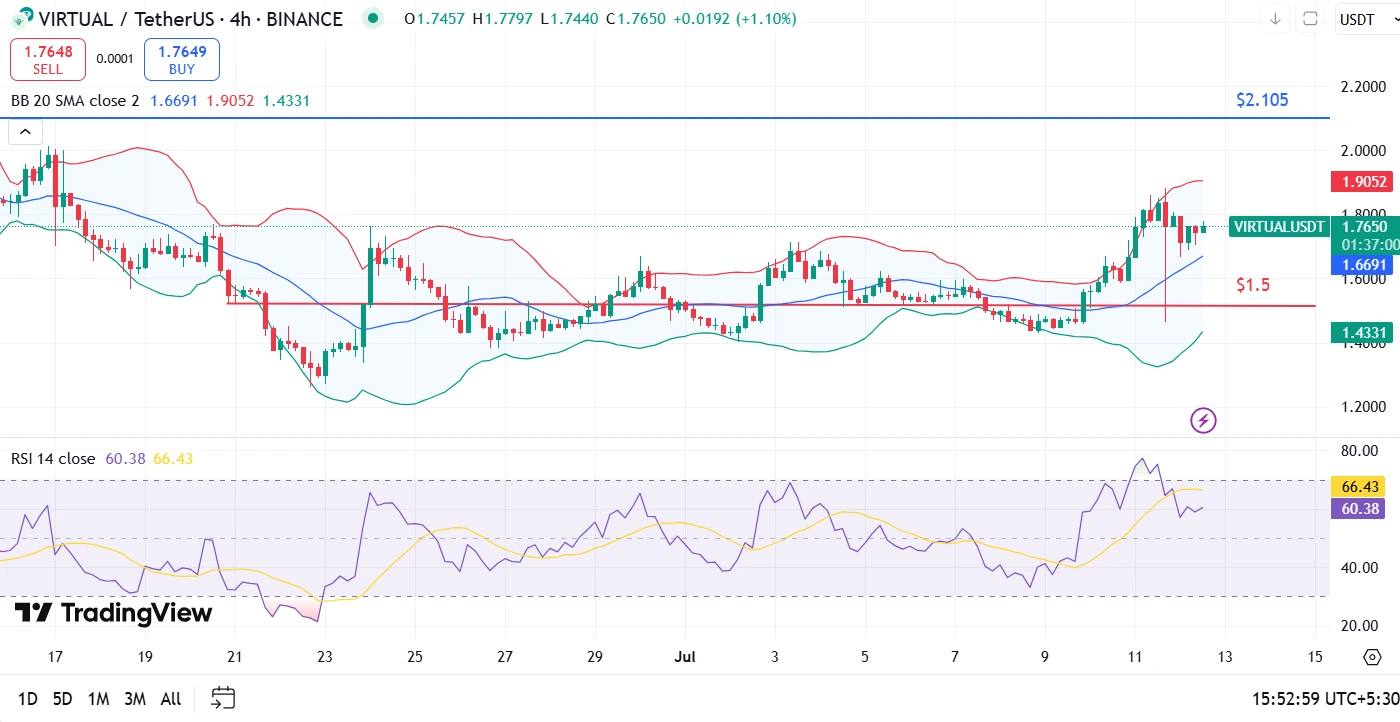
Task: Select the 3M time range
Action: click(135, 698)
